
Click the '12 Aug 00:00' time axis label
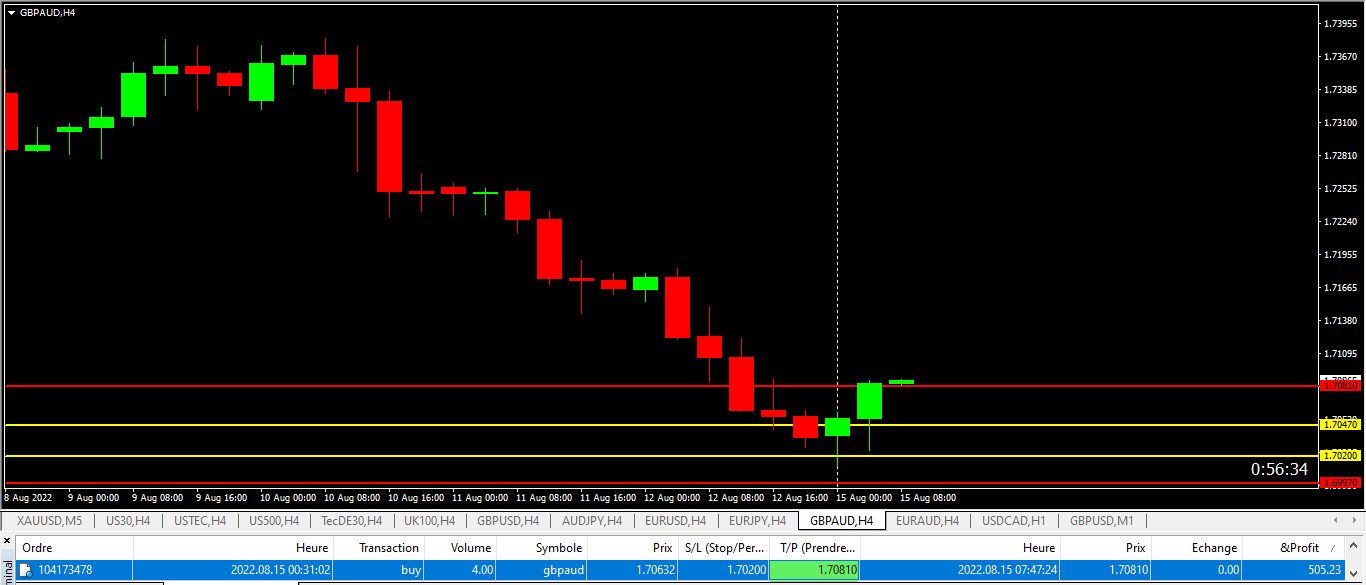672,497
